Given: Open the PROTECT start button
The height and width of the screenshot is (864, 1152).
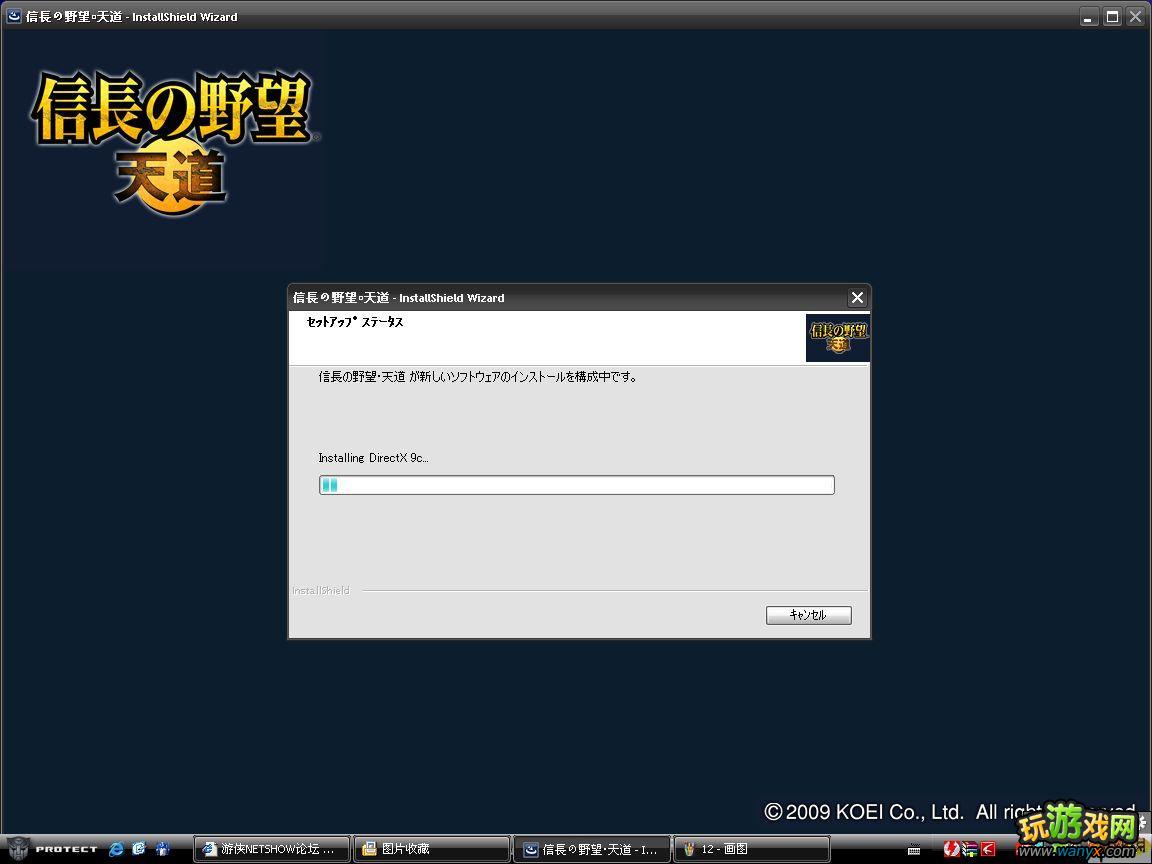Looking at the screenshot, I should coord(51,849).
